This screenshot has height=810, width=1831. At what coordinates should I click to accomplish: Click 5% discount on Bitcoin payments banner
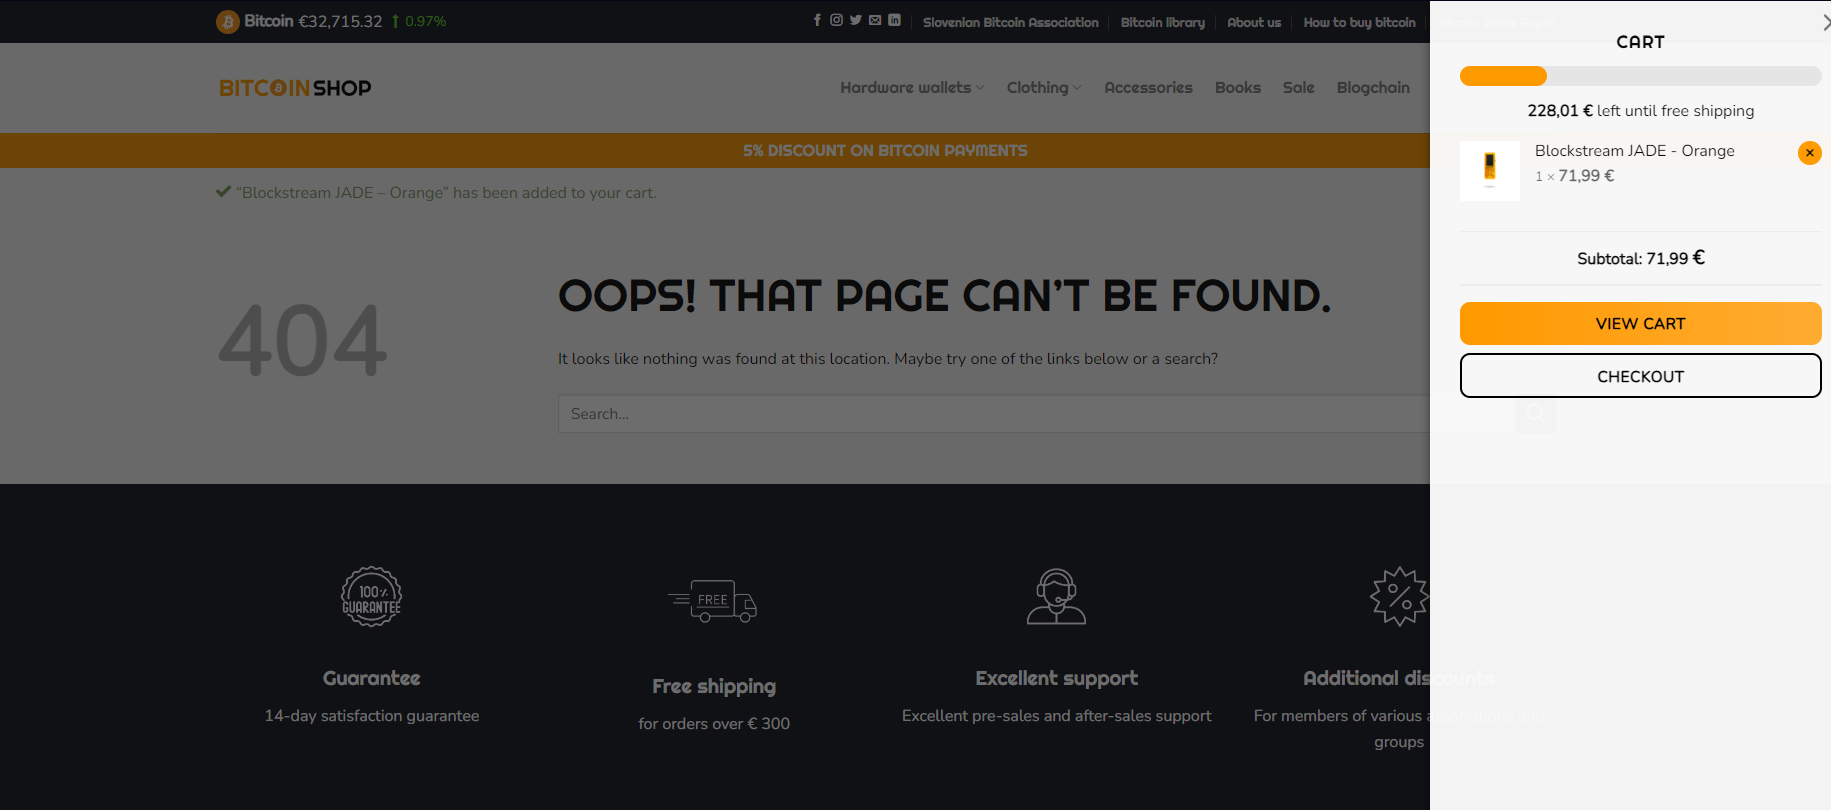[x=885, y=151]
